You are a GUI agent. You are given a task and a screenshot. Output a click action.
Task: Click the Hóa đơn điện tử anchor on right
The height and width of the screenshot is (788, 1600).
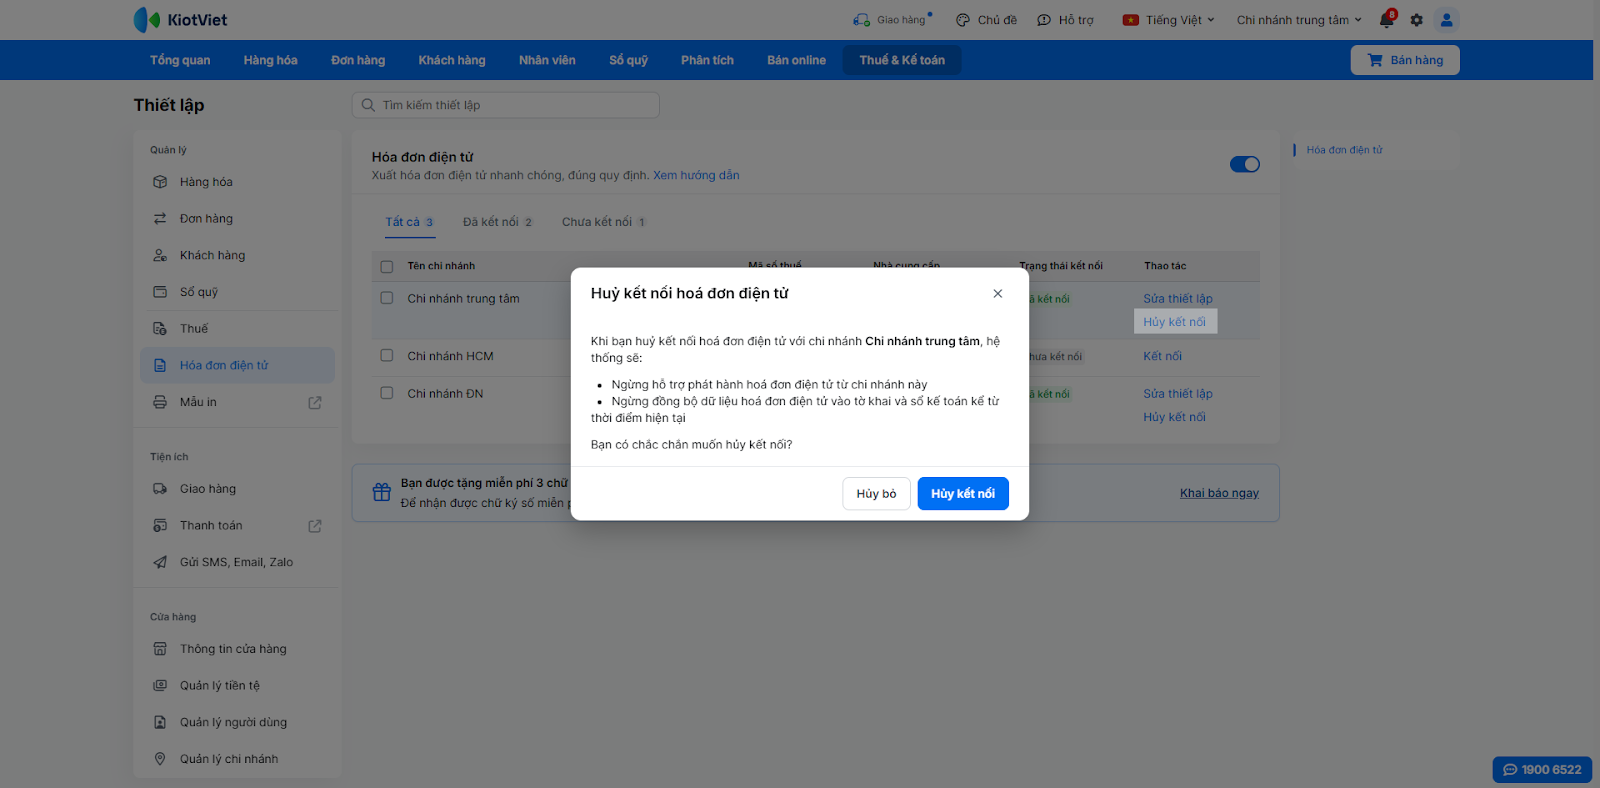tap(1344, 150)
